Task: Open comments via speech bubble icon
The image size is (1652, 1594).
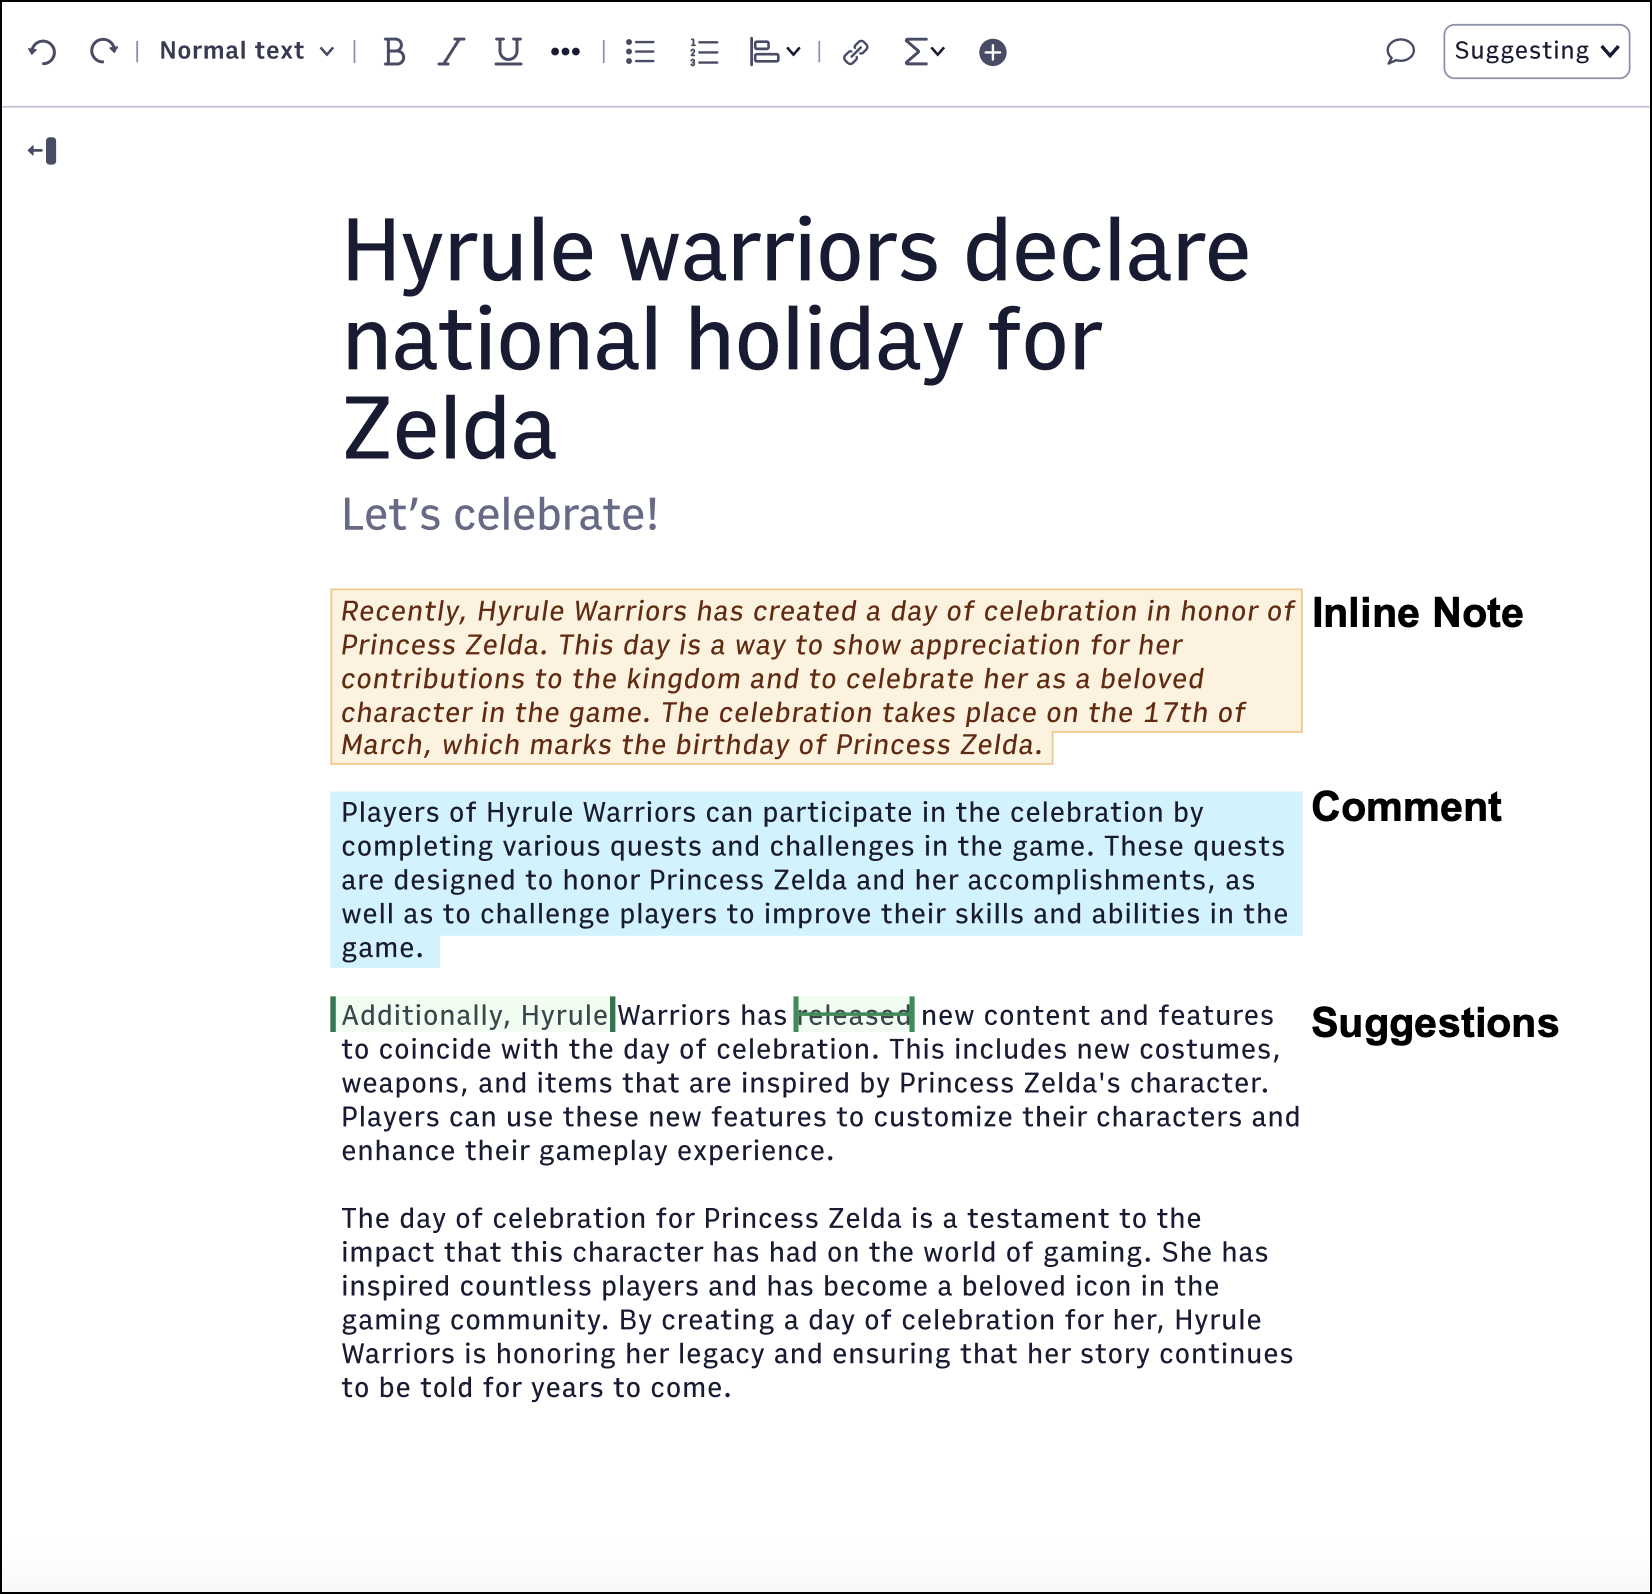Action: pos(1400,51)
